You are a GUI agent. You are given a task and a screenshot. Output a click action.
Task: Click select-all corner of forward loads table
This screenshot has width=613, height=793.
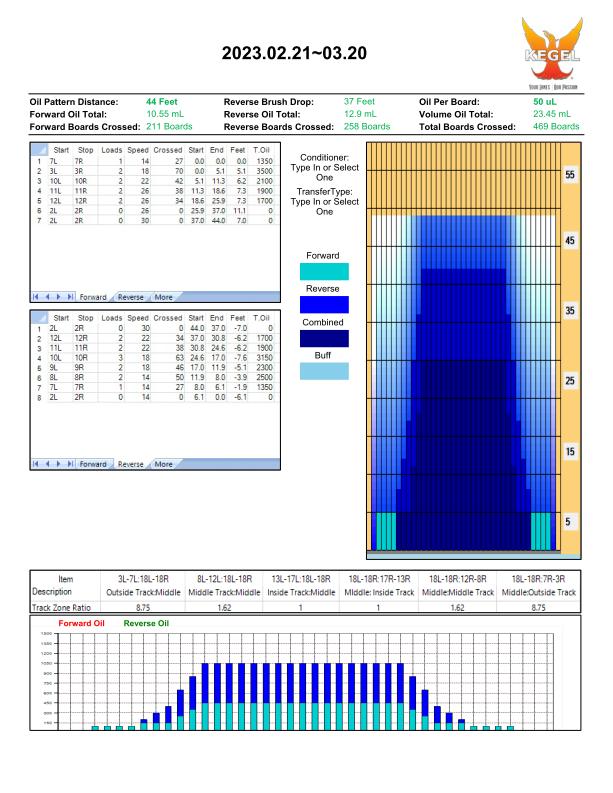(x=39, y=150)
